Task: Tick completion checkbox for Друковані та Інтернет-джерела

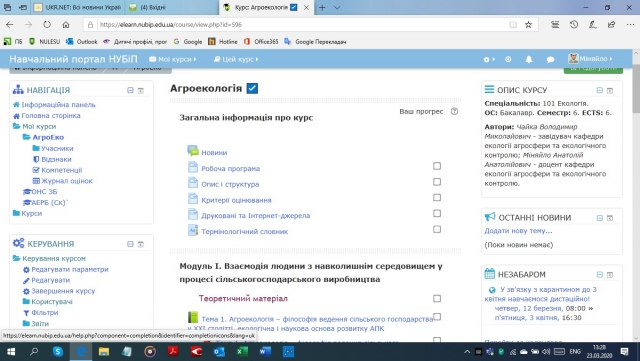Action: pos(437,213)
